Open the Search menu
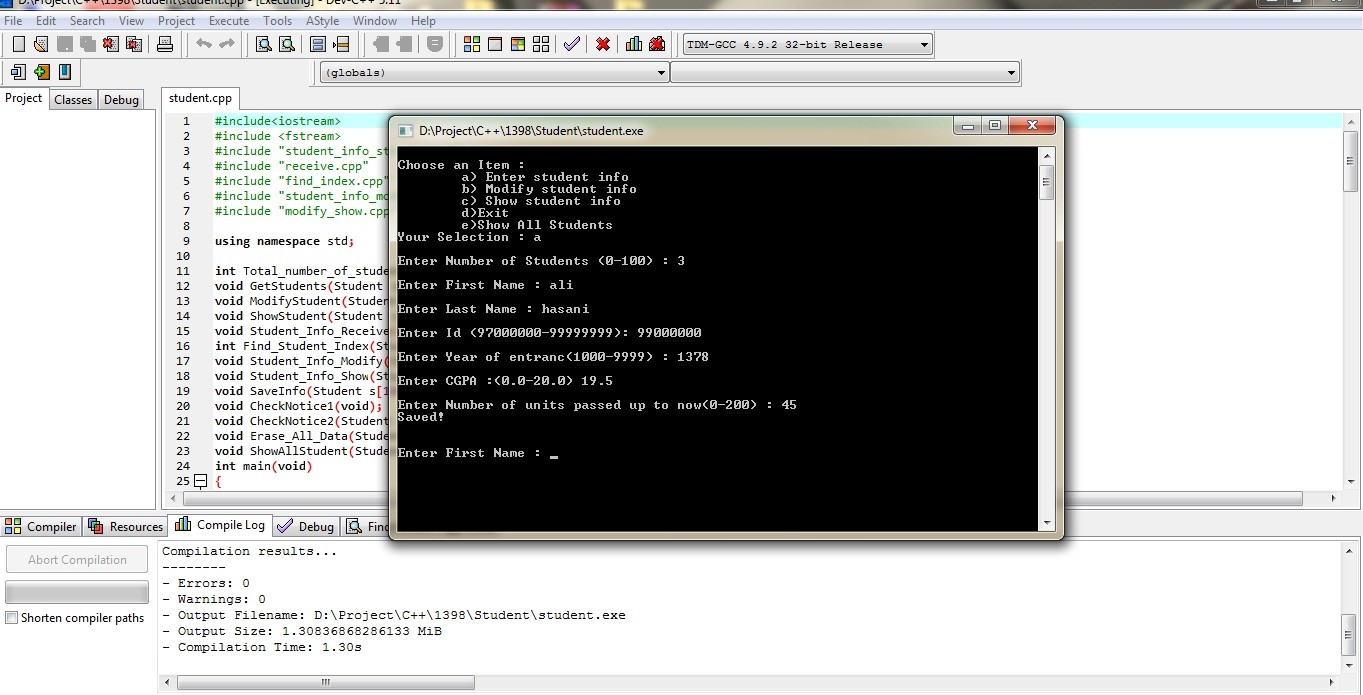This screenshot has width=1363, height=695. pyautogui.click(x=87, y=20)
